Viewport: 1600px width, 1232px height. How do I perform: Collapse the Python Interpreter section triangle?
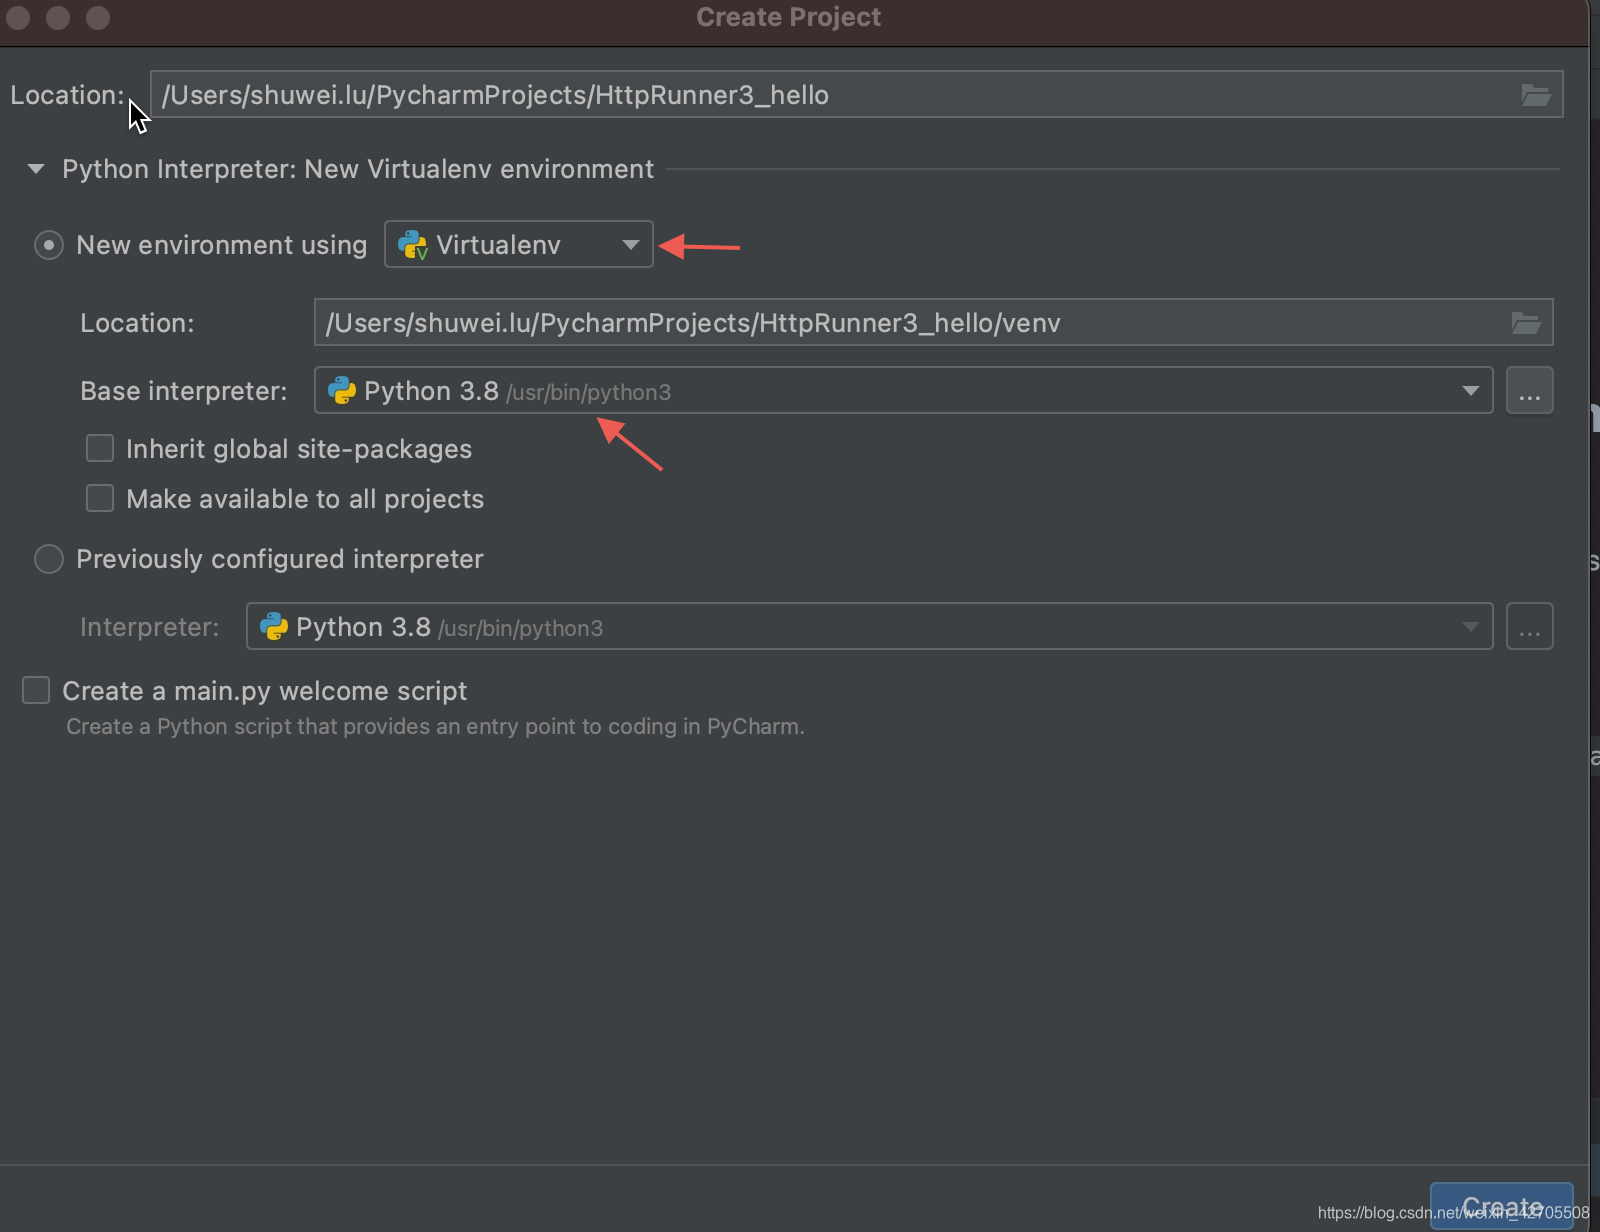(36, 169)
